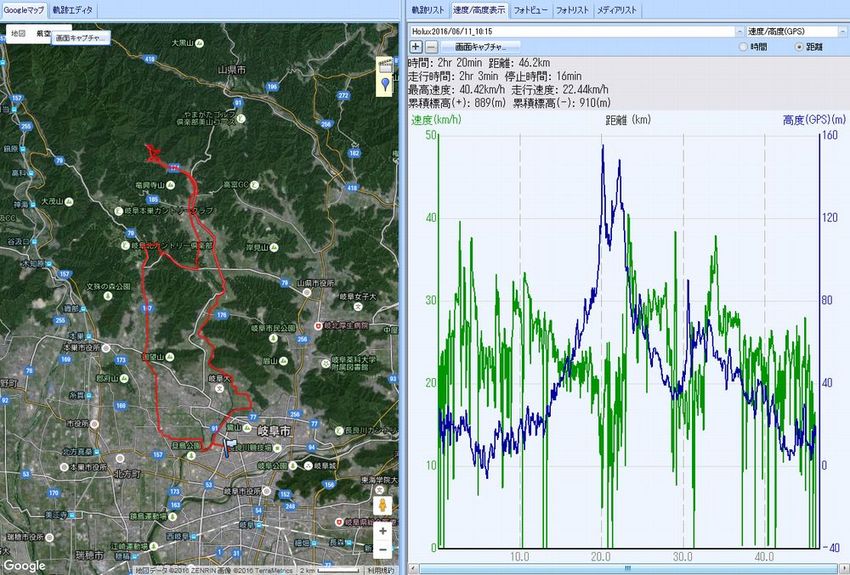Click the 文殊の森公園 park marker
The image size is (850, 575).
(x=108, y=296)
